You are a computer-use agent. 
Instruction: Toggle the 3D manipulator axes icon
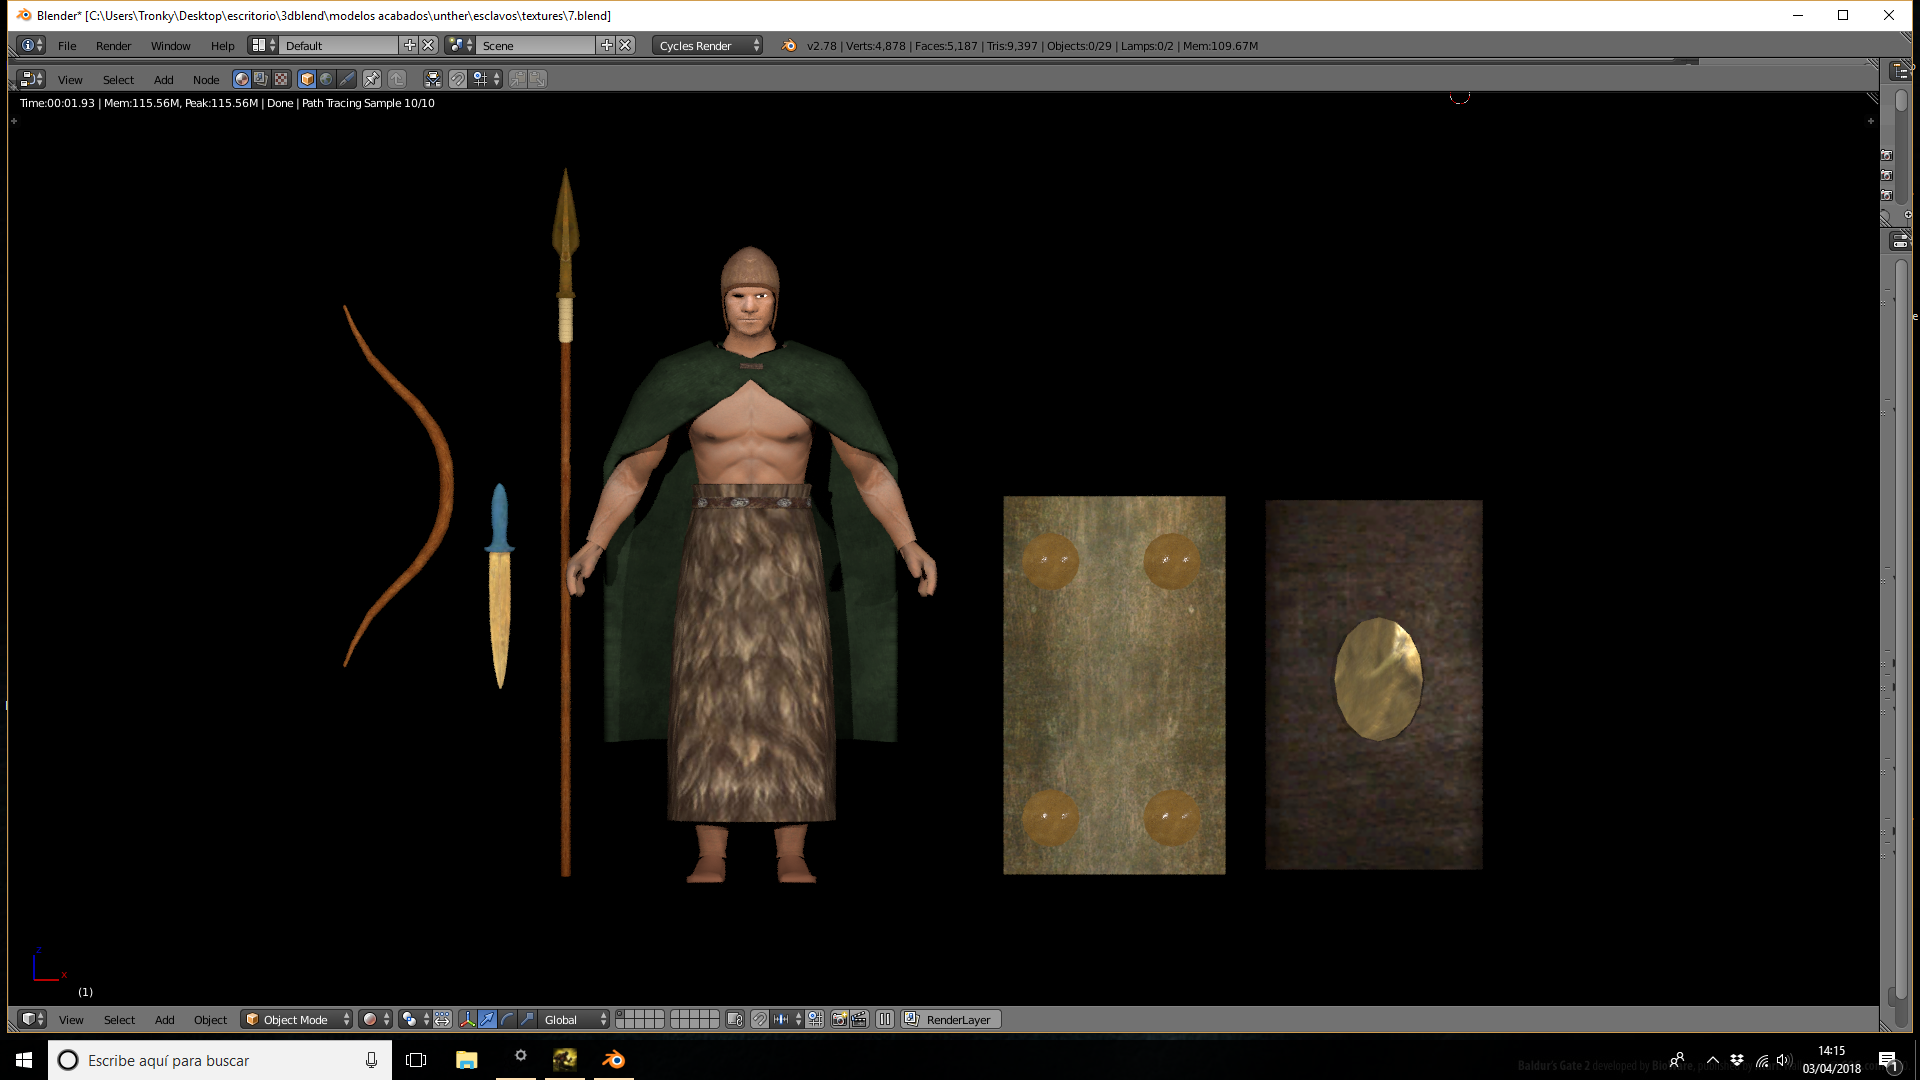pos(467,1019)
